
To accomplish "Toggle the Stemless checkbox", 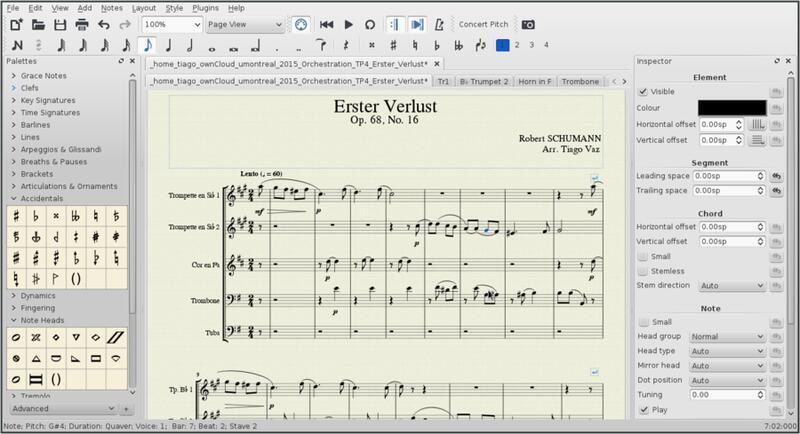I will point(643,271).
